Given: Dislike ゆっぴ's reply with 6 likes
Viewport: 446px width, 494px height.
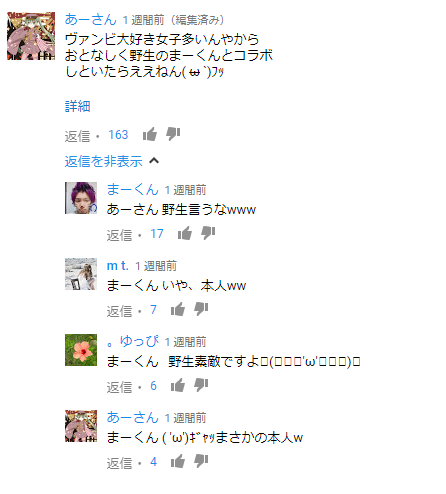Looking at the screenshot, I should (201, 385).
